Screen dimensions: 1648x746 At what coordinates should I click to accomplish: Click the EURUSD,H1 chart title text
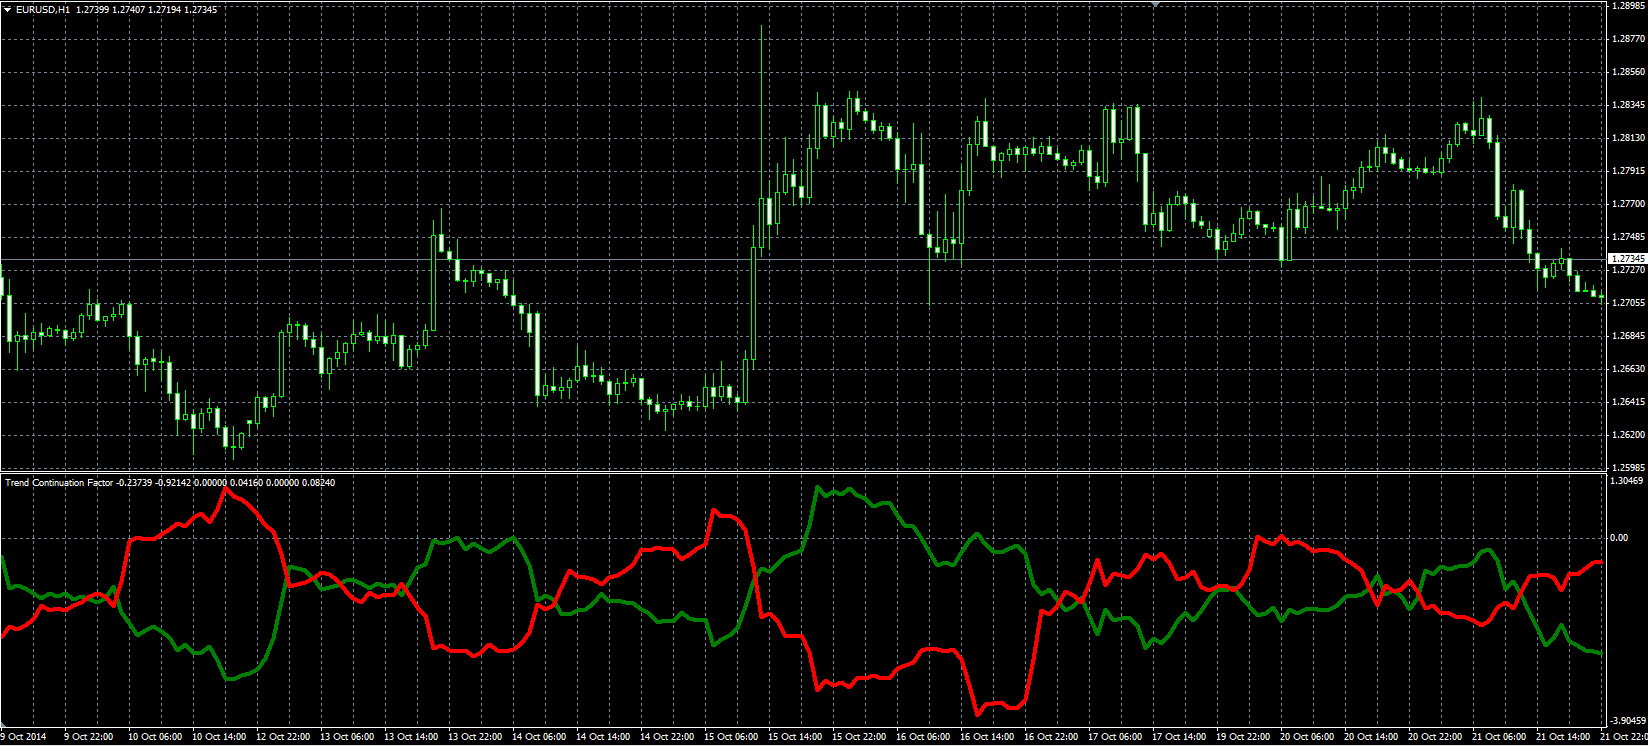[x=43, y=9]
